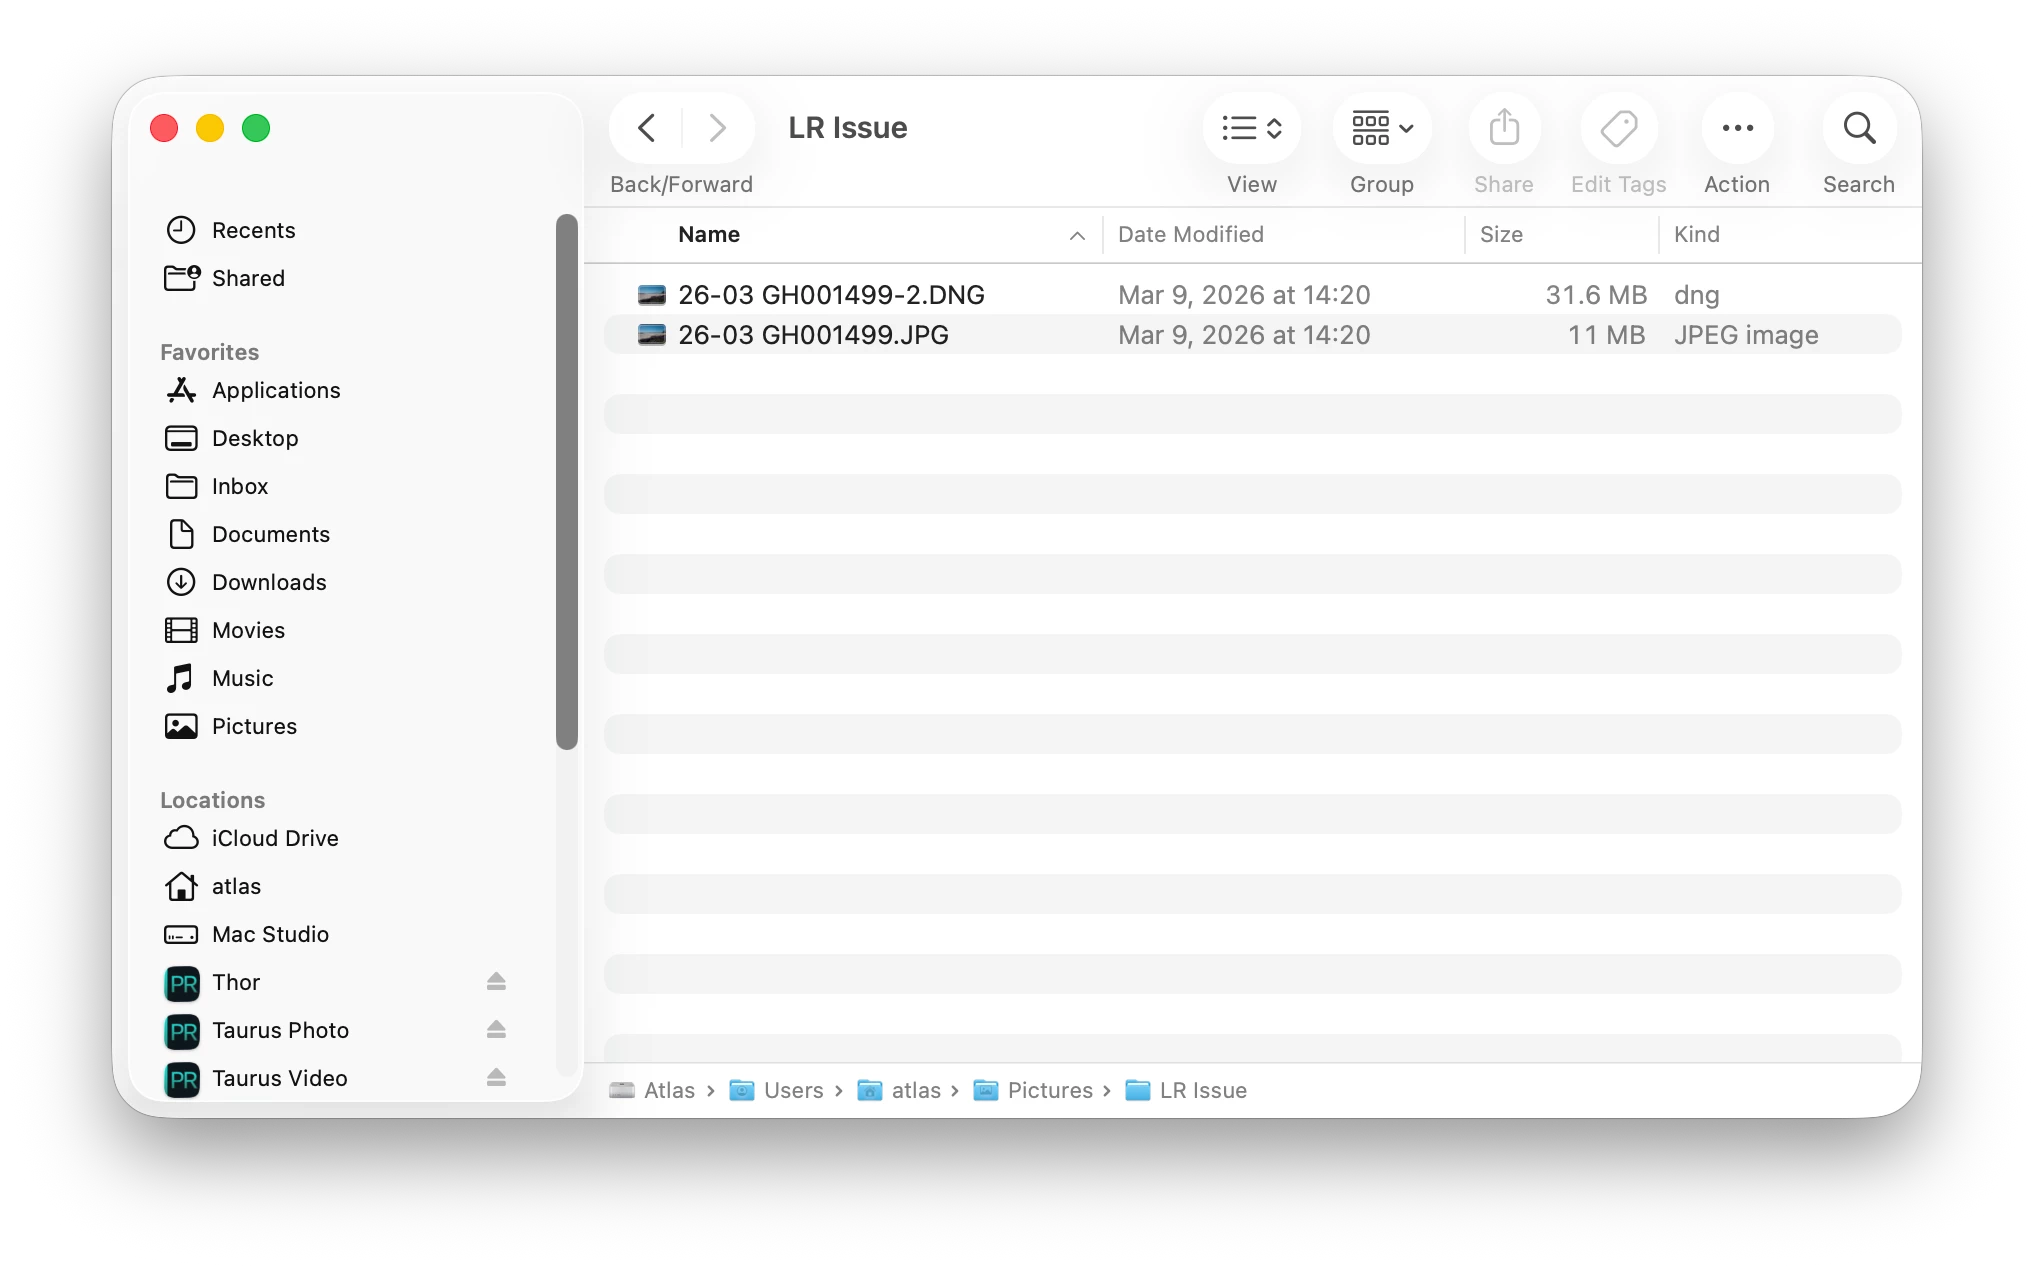Open Applications in the sidebar
2034x1266 pixels.
pyautogui.click(x=276, y=390)
